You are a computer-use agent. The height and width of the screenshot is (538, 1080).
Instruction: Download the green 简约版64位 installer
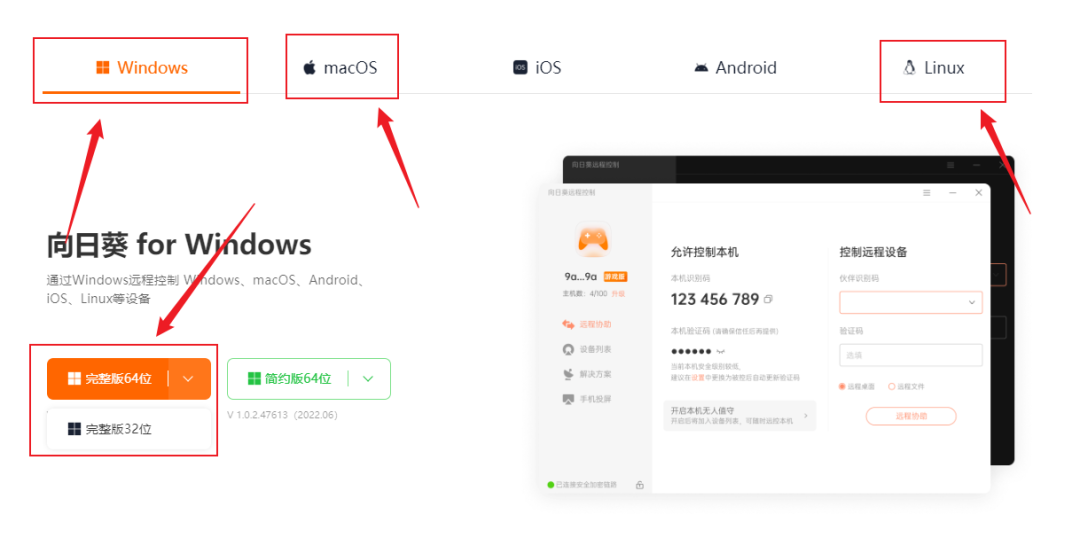click(x=289, y=379)
